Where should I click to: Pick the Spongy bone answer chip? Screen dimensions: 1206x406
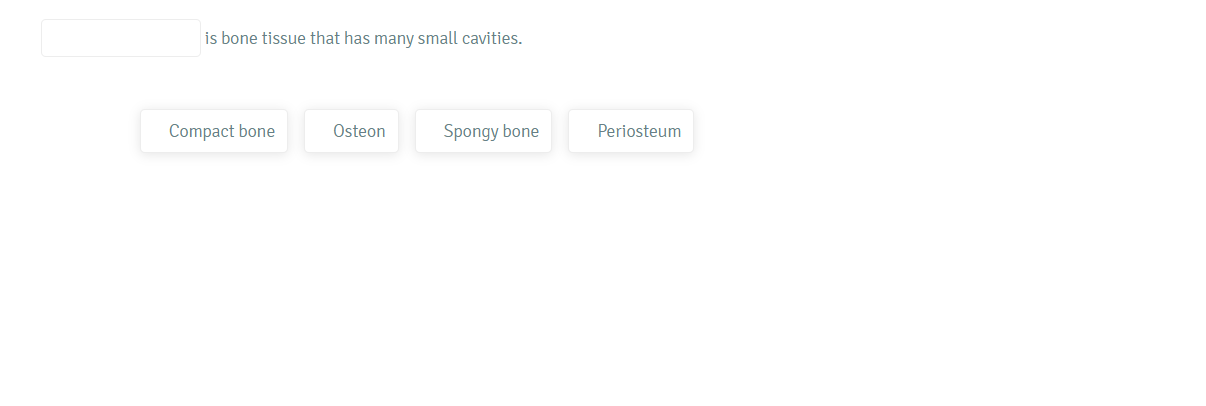pos(483,131)
